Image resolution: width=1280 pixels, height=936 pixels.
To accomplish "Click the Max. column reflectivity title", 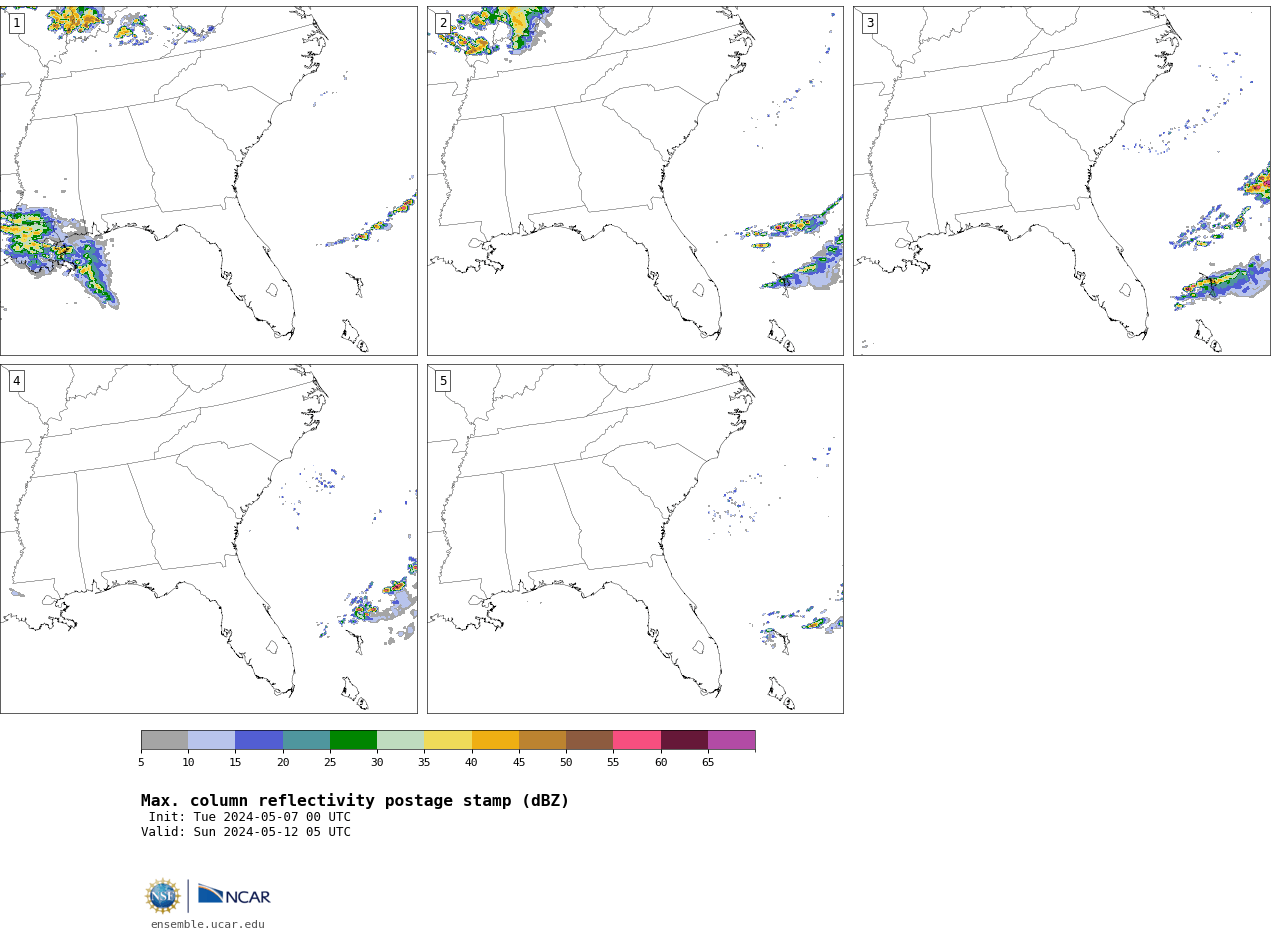I will (x=355, y=801).
